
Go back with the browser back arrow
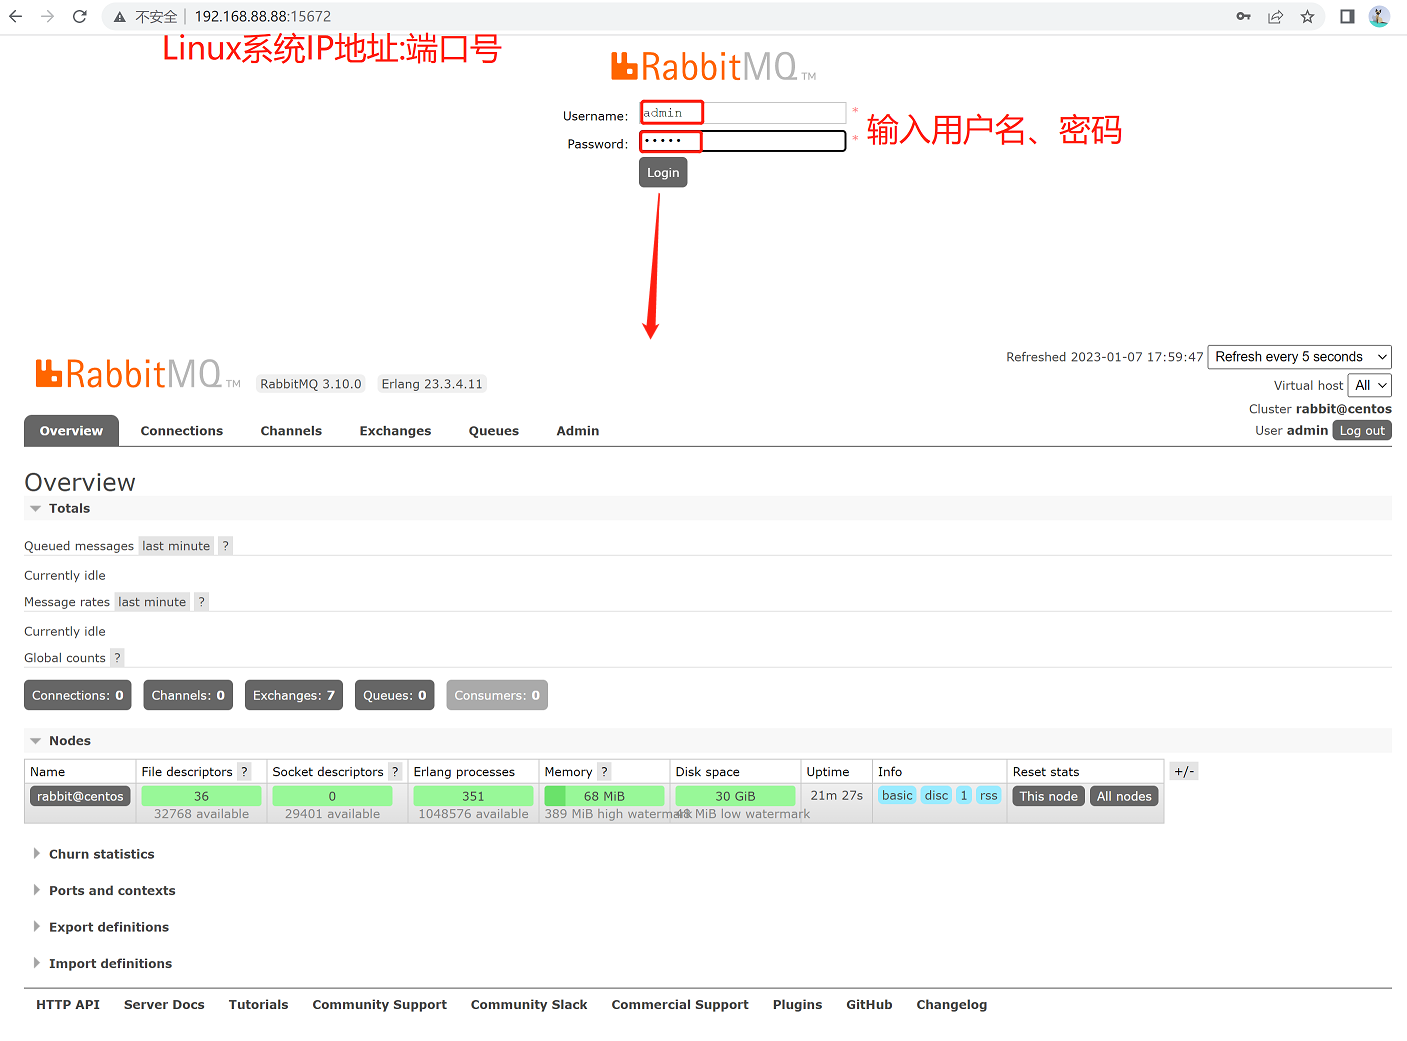(15, 16)
